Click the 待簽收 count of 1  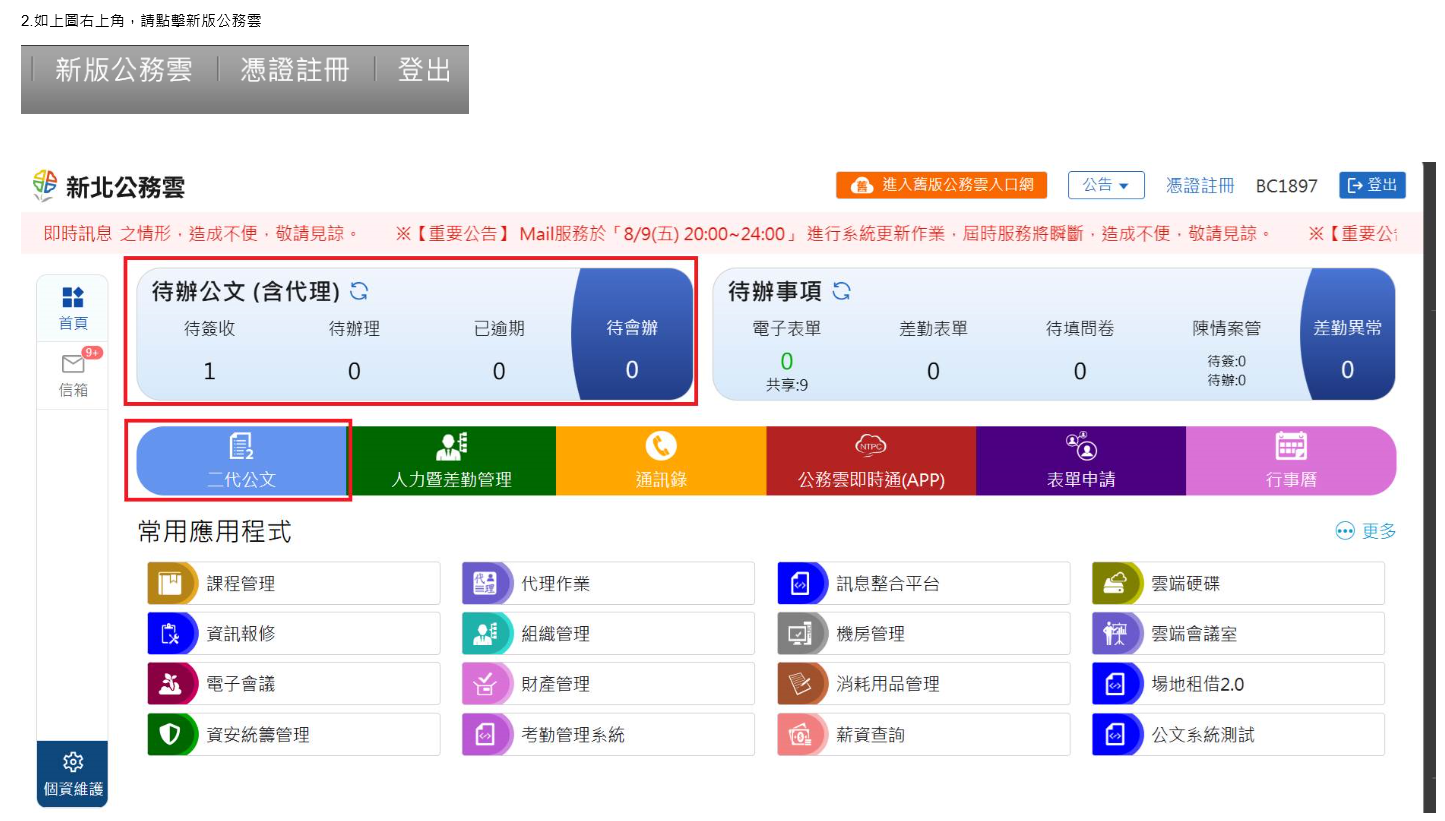pyautogui.click(x=209, y=372)
